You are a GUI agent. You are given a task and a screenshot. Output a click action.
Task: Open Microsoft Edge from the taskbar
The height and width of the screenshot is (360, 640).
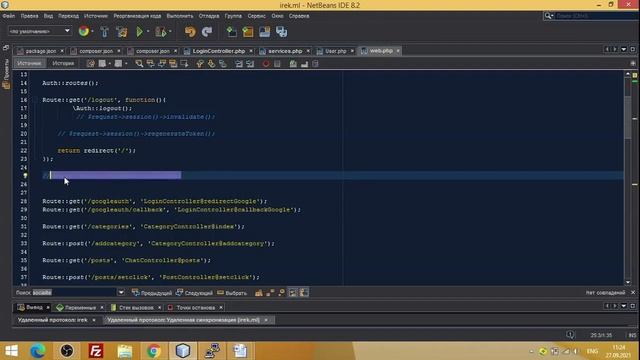(x=38, y=351)
